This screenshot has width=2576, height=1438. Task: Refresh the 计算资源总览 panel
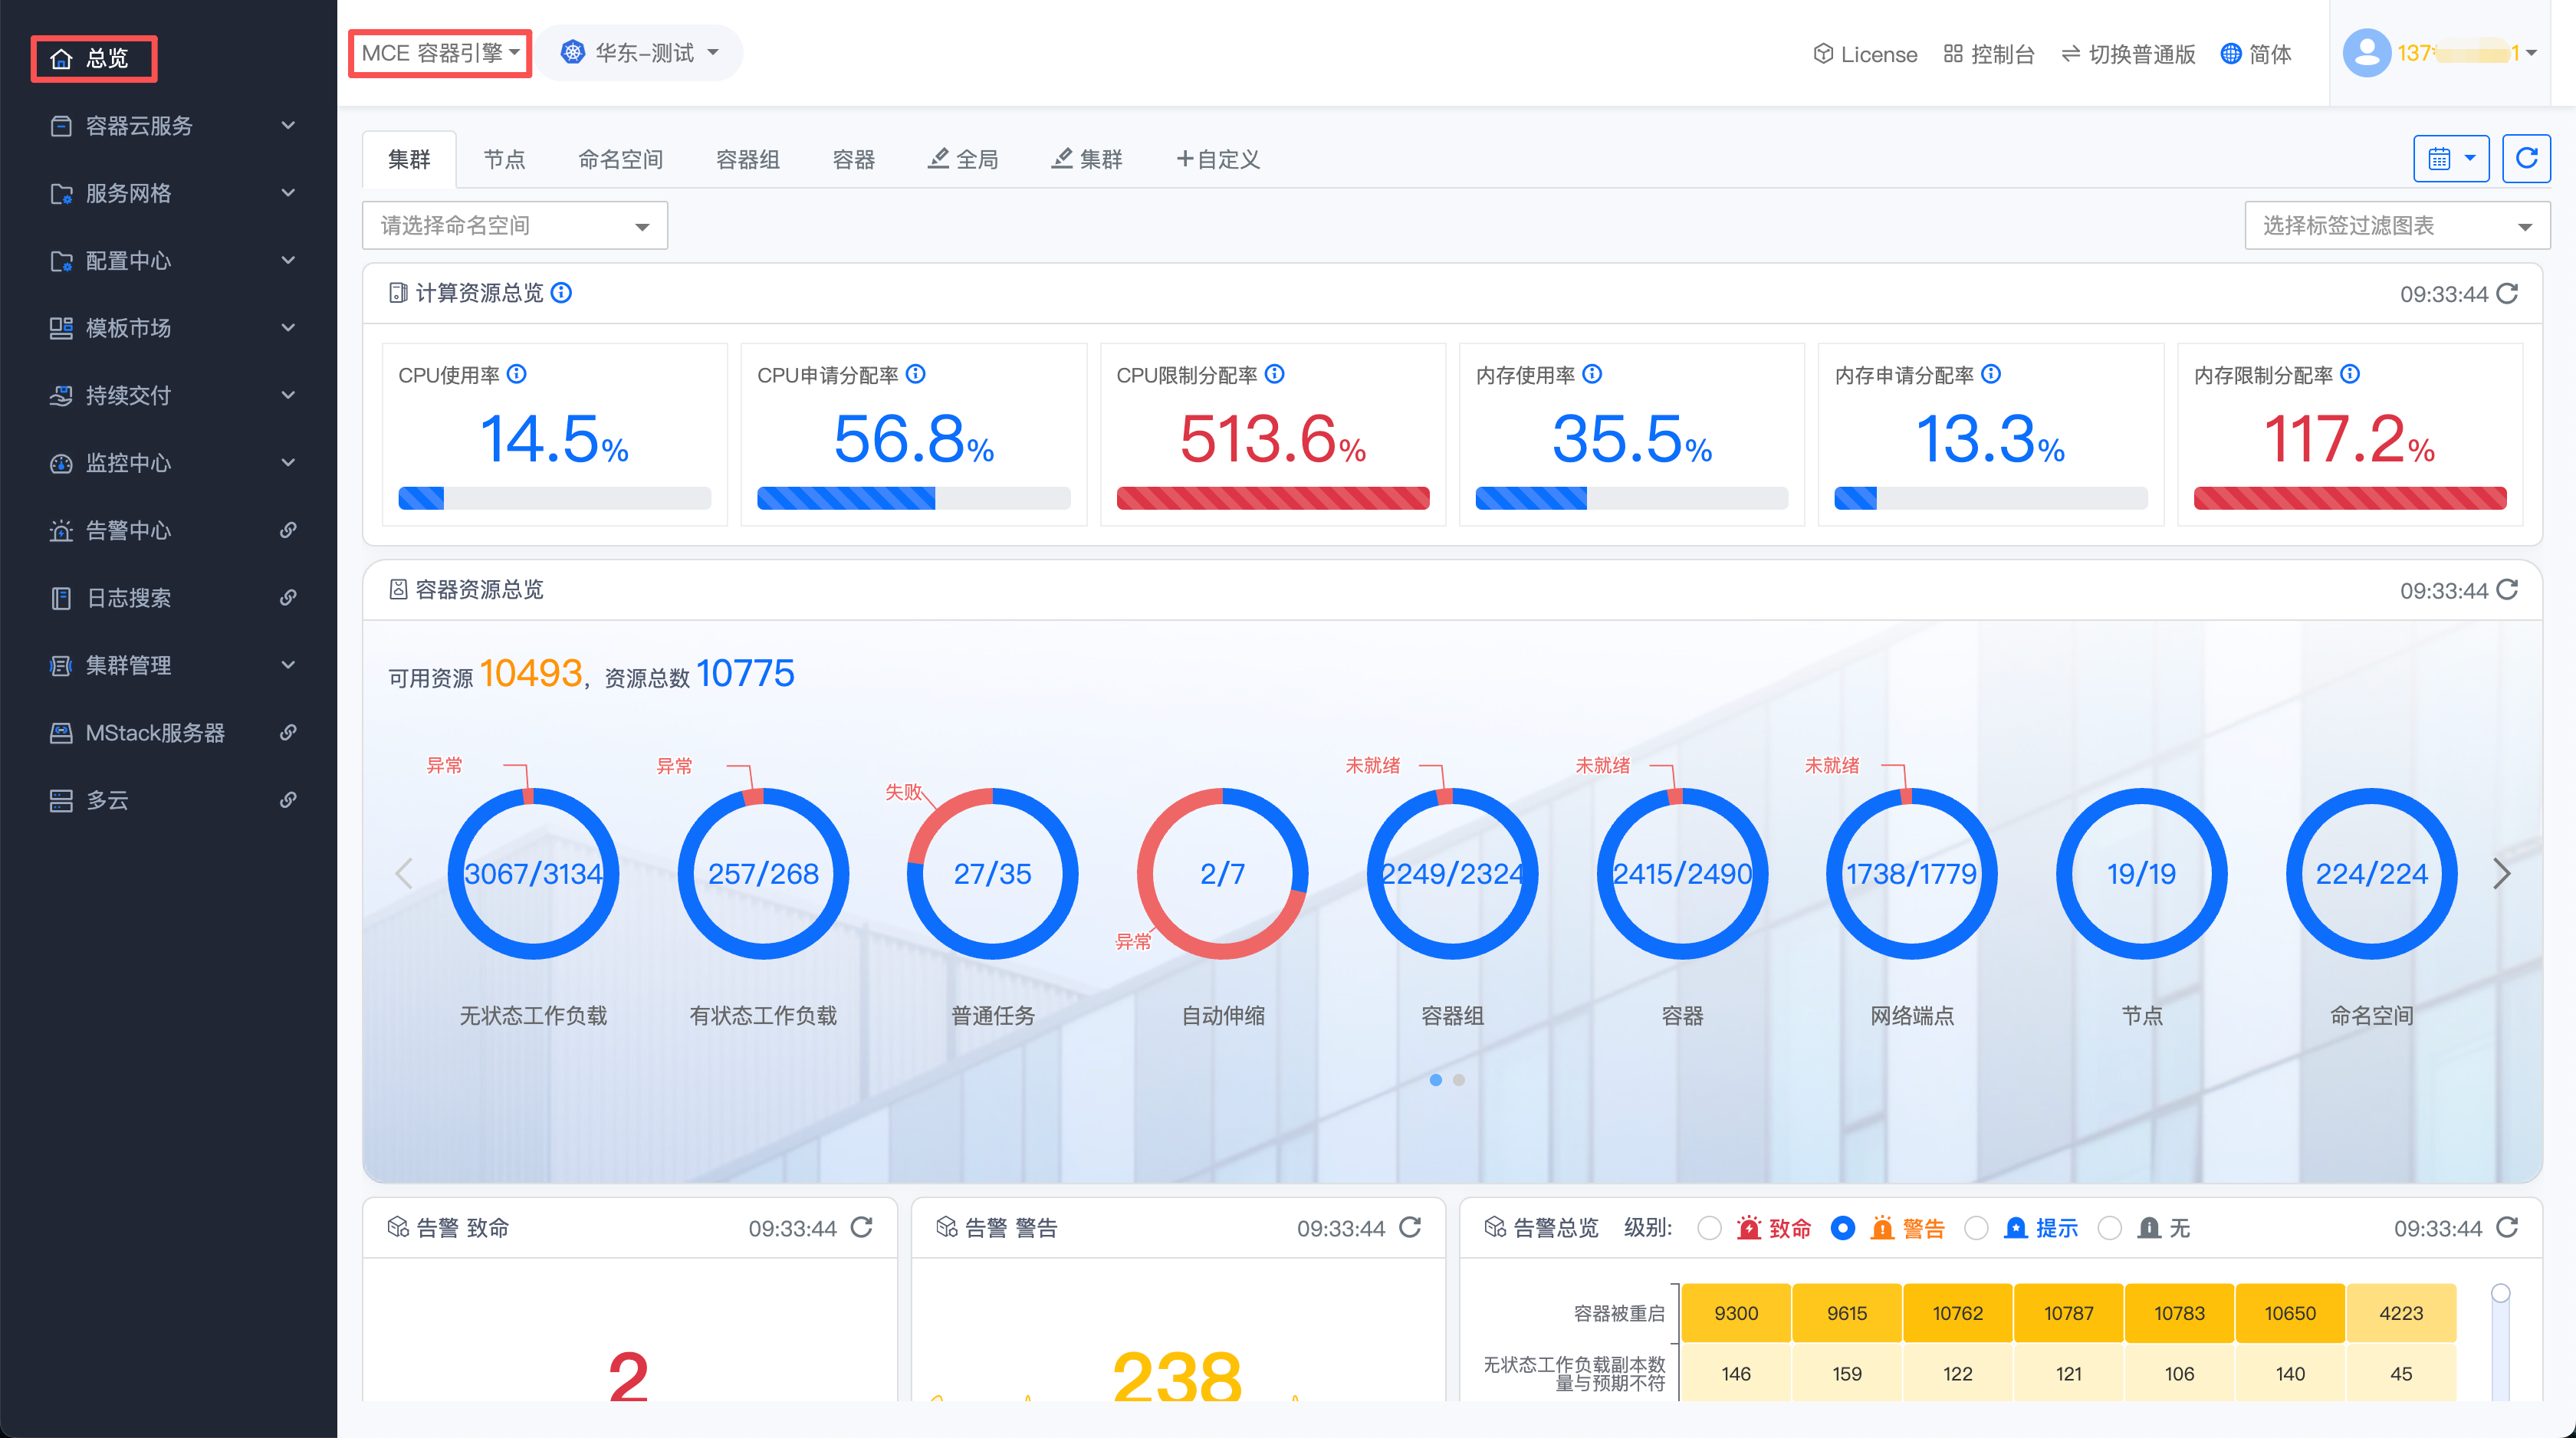click(x=2507, y=293)
